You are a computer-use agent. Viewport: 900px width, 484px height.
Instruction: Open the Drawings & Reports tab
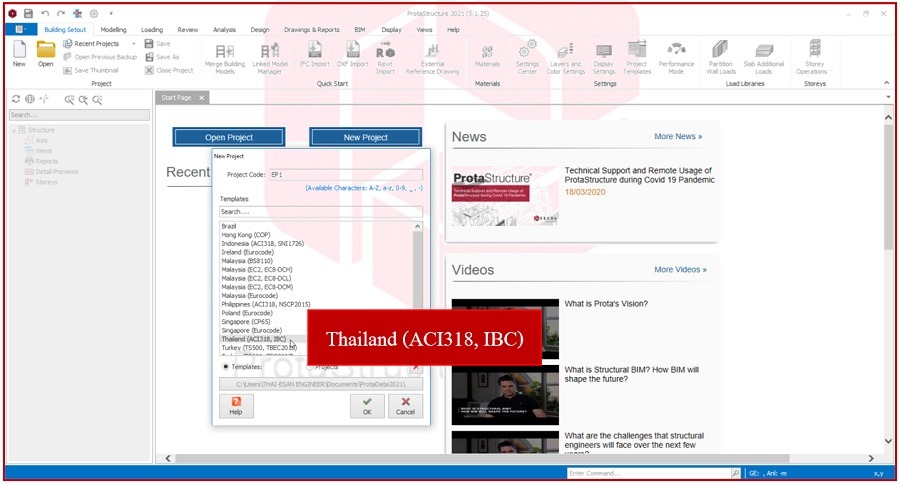312,29
